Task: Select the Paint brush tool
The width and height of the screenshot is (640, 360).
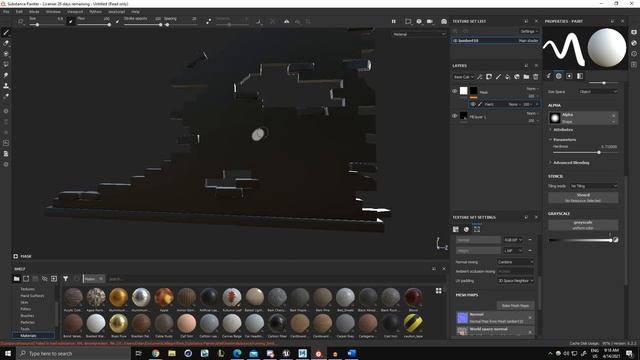Action: 6,32
